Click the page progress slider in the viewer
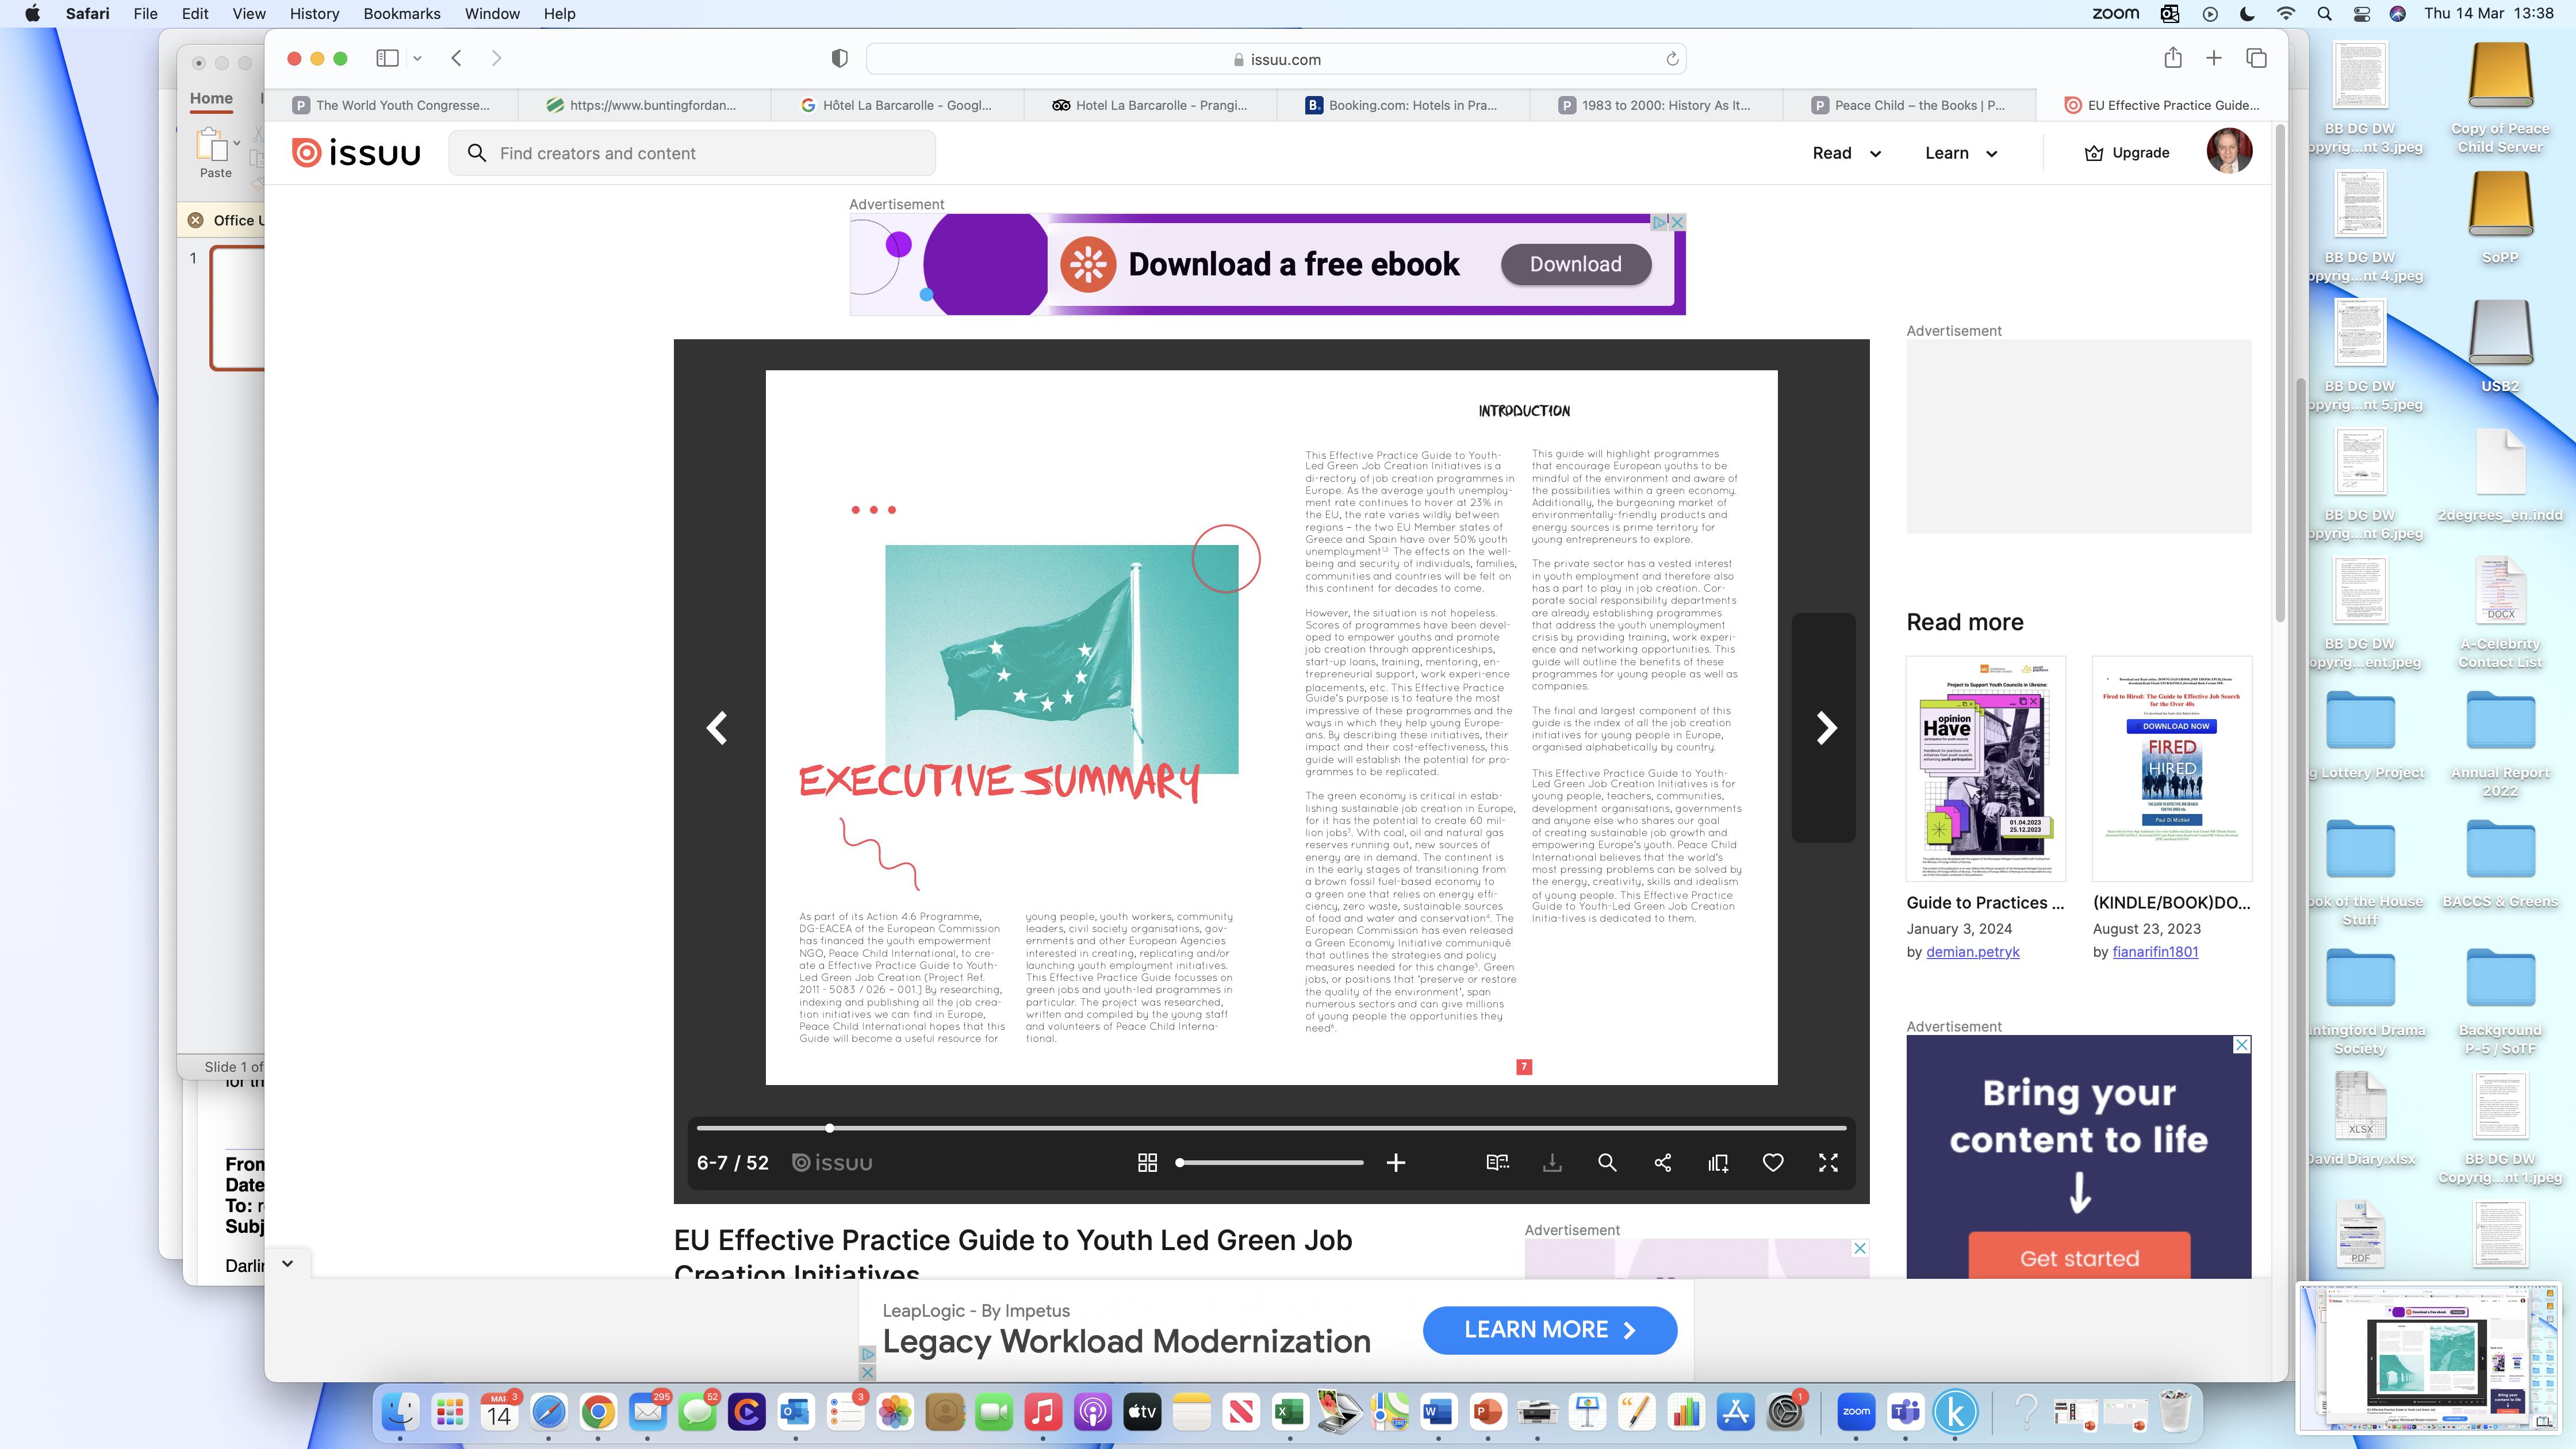 1270,1127
